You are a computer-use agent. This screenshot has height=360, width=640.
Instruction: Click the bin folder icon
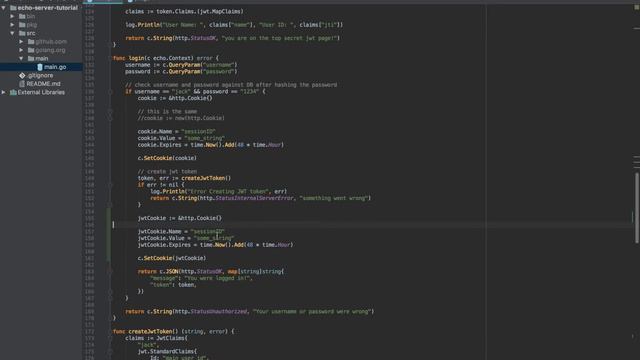click(22, 16)
